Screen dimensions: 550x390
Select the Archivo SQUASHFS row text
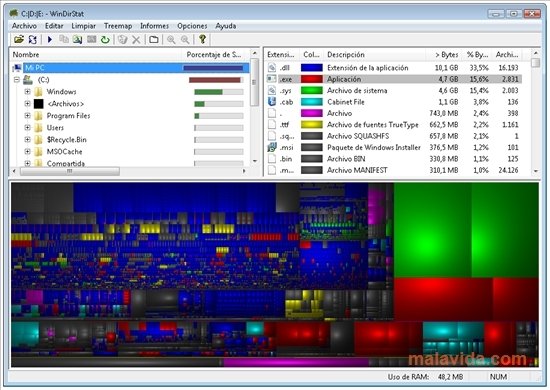pyautogui.click(x=358, y=136)
